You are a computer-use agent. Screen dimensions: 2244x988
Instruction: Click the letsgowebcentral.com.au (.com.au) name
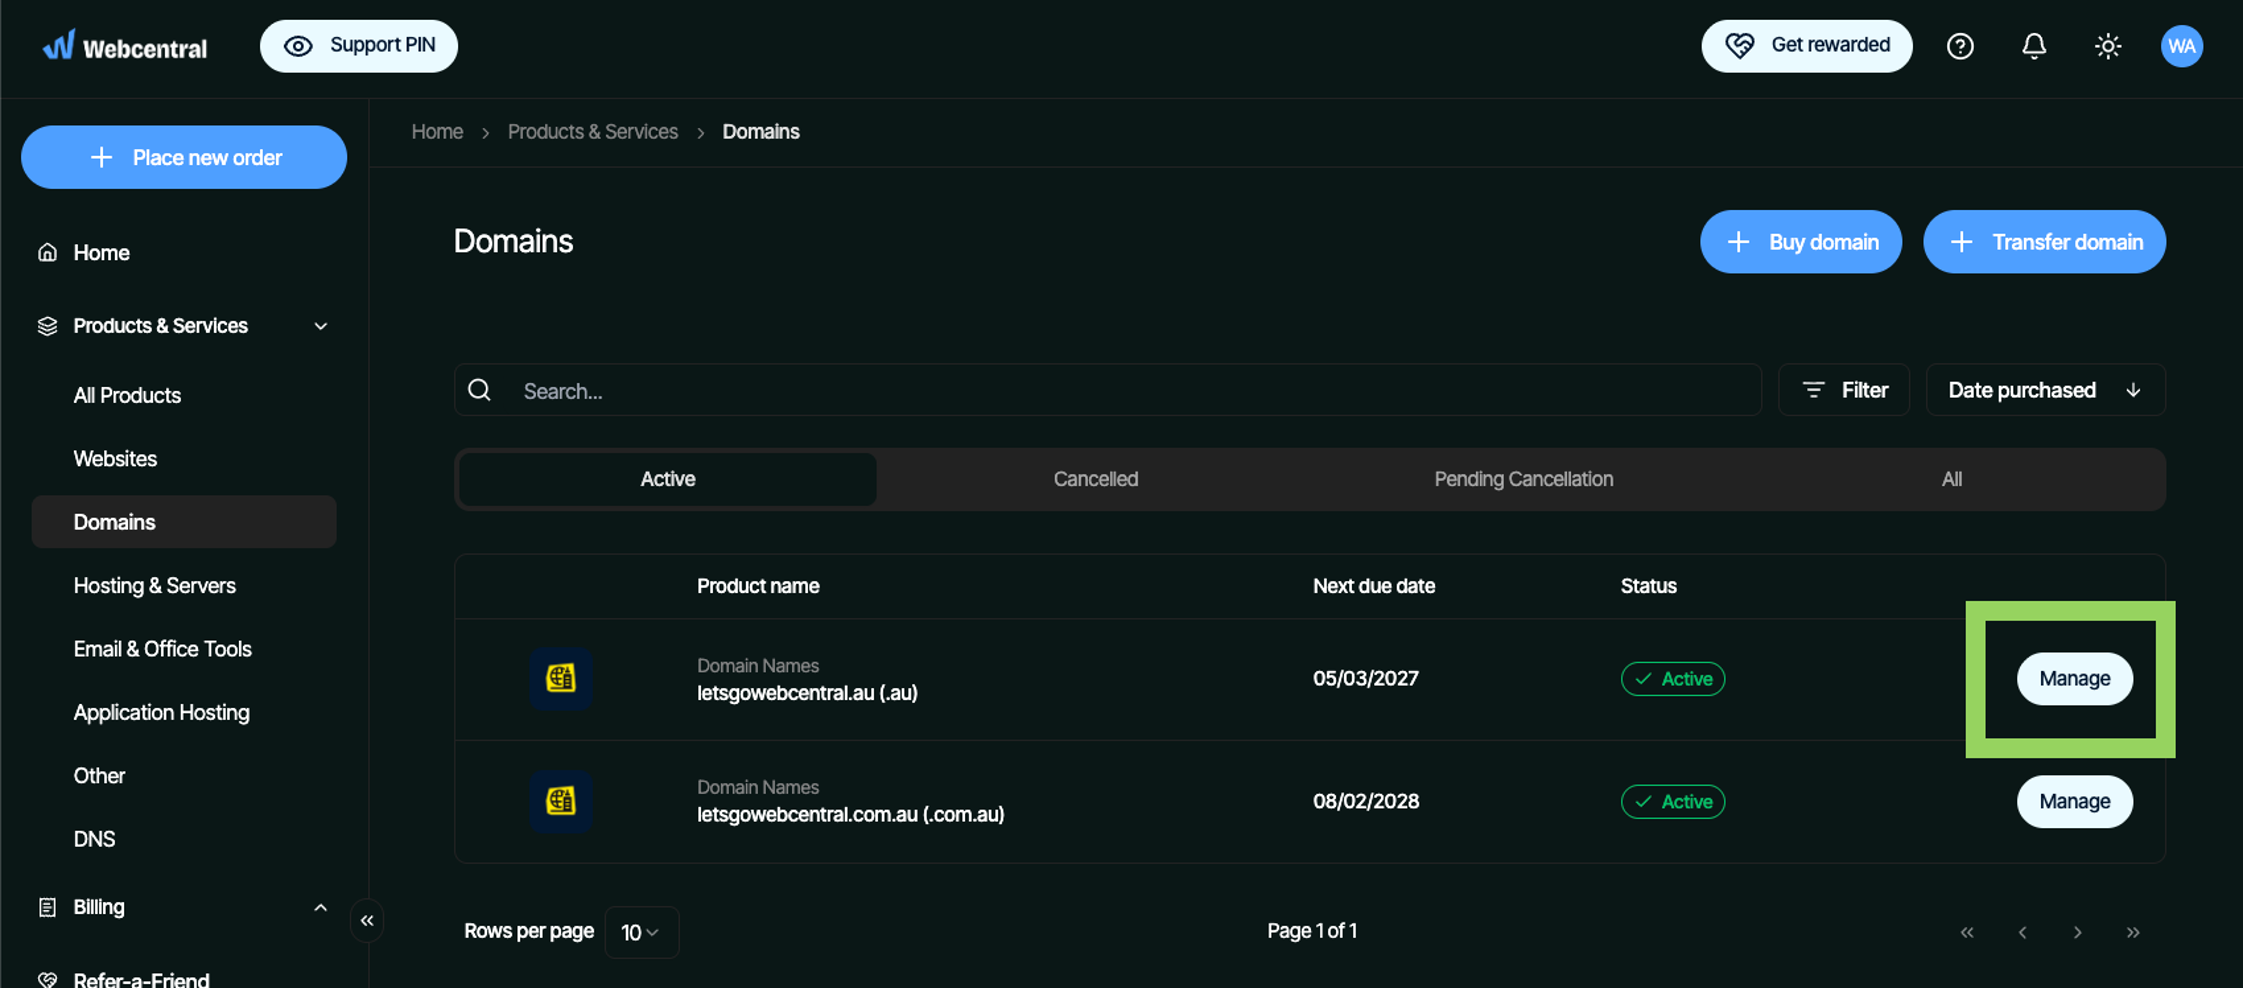point(851,815)
